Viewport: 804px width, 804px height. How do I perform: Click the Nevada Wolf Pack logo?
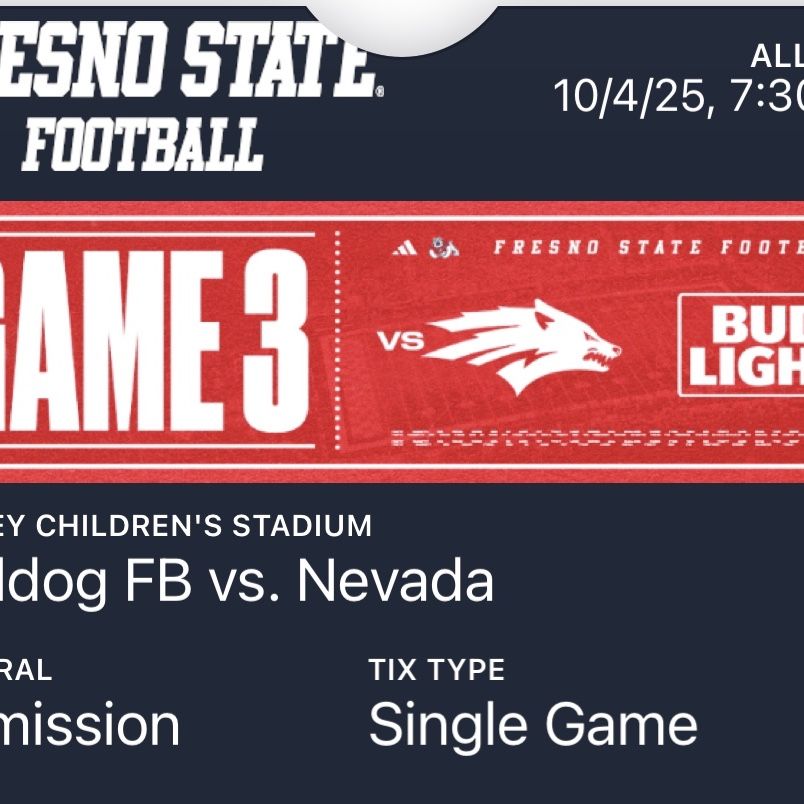521,346
